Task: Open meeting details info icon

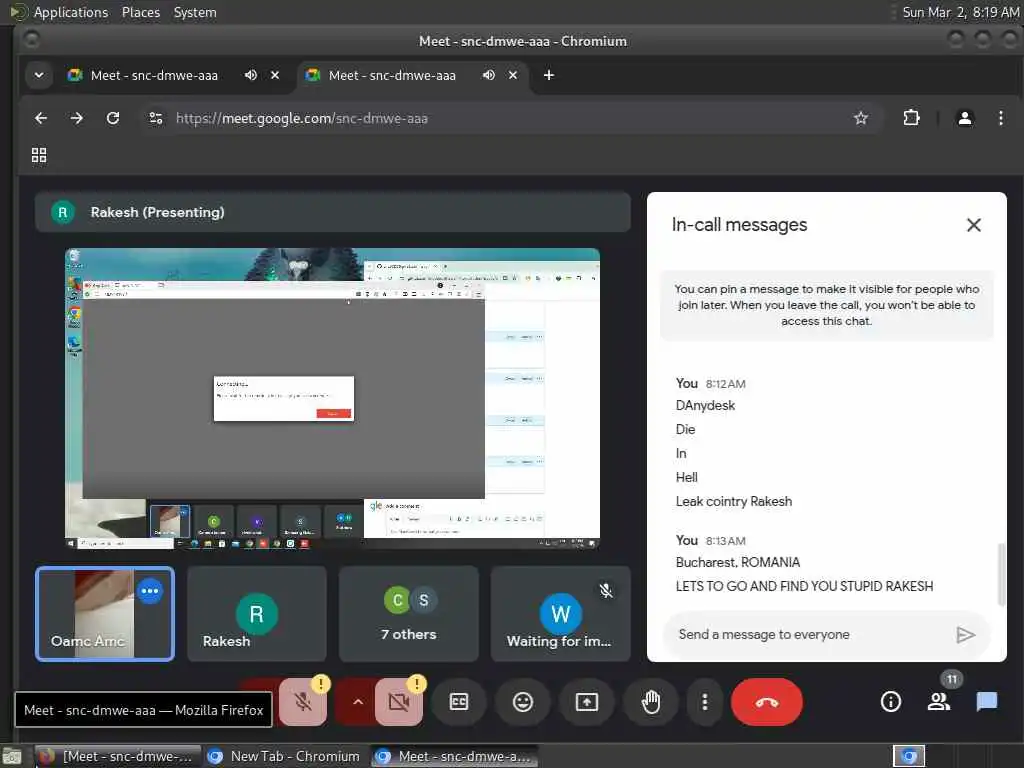Action: click(891, 702)
